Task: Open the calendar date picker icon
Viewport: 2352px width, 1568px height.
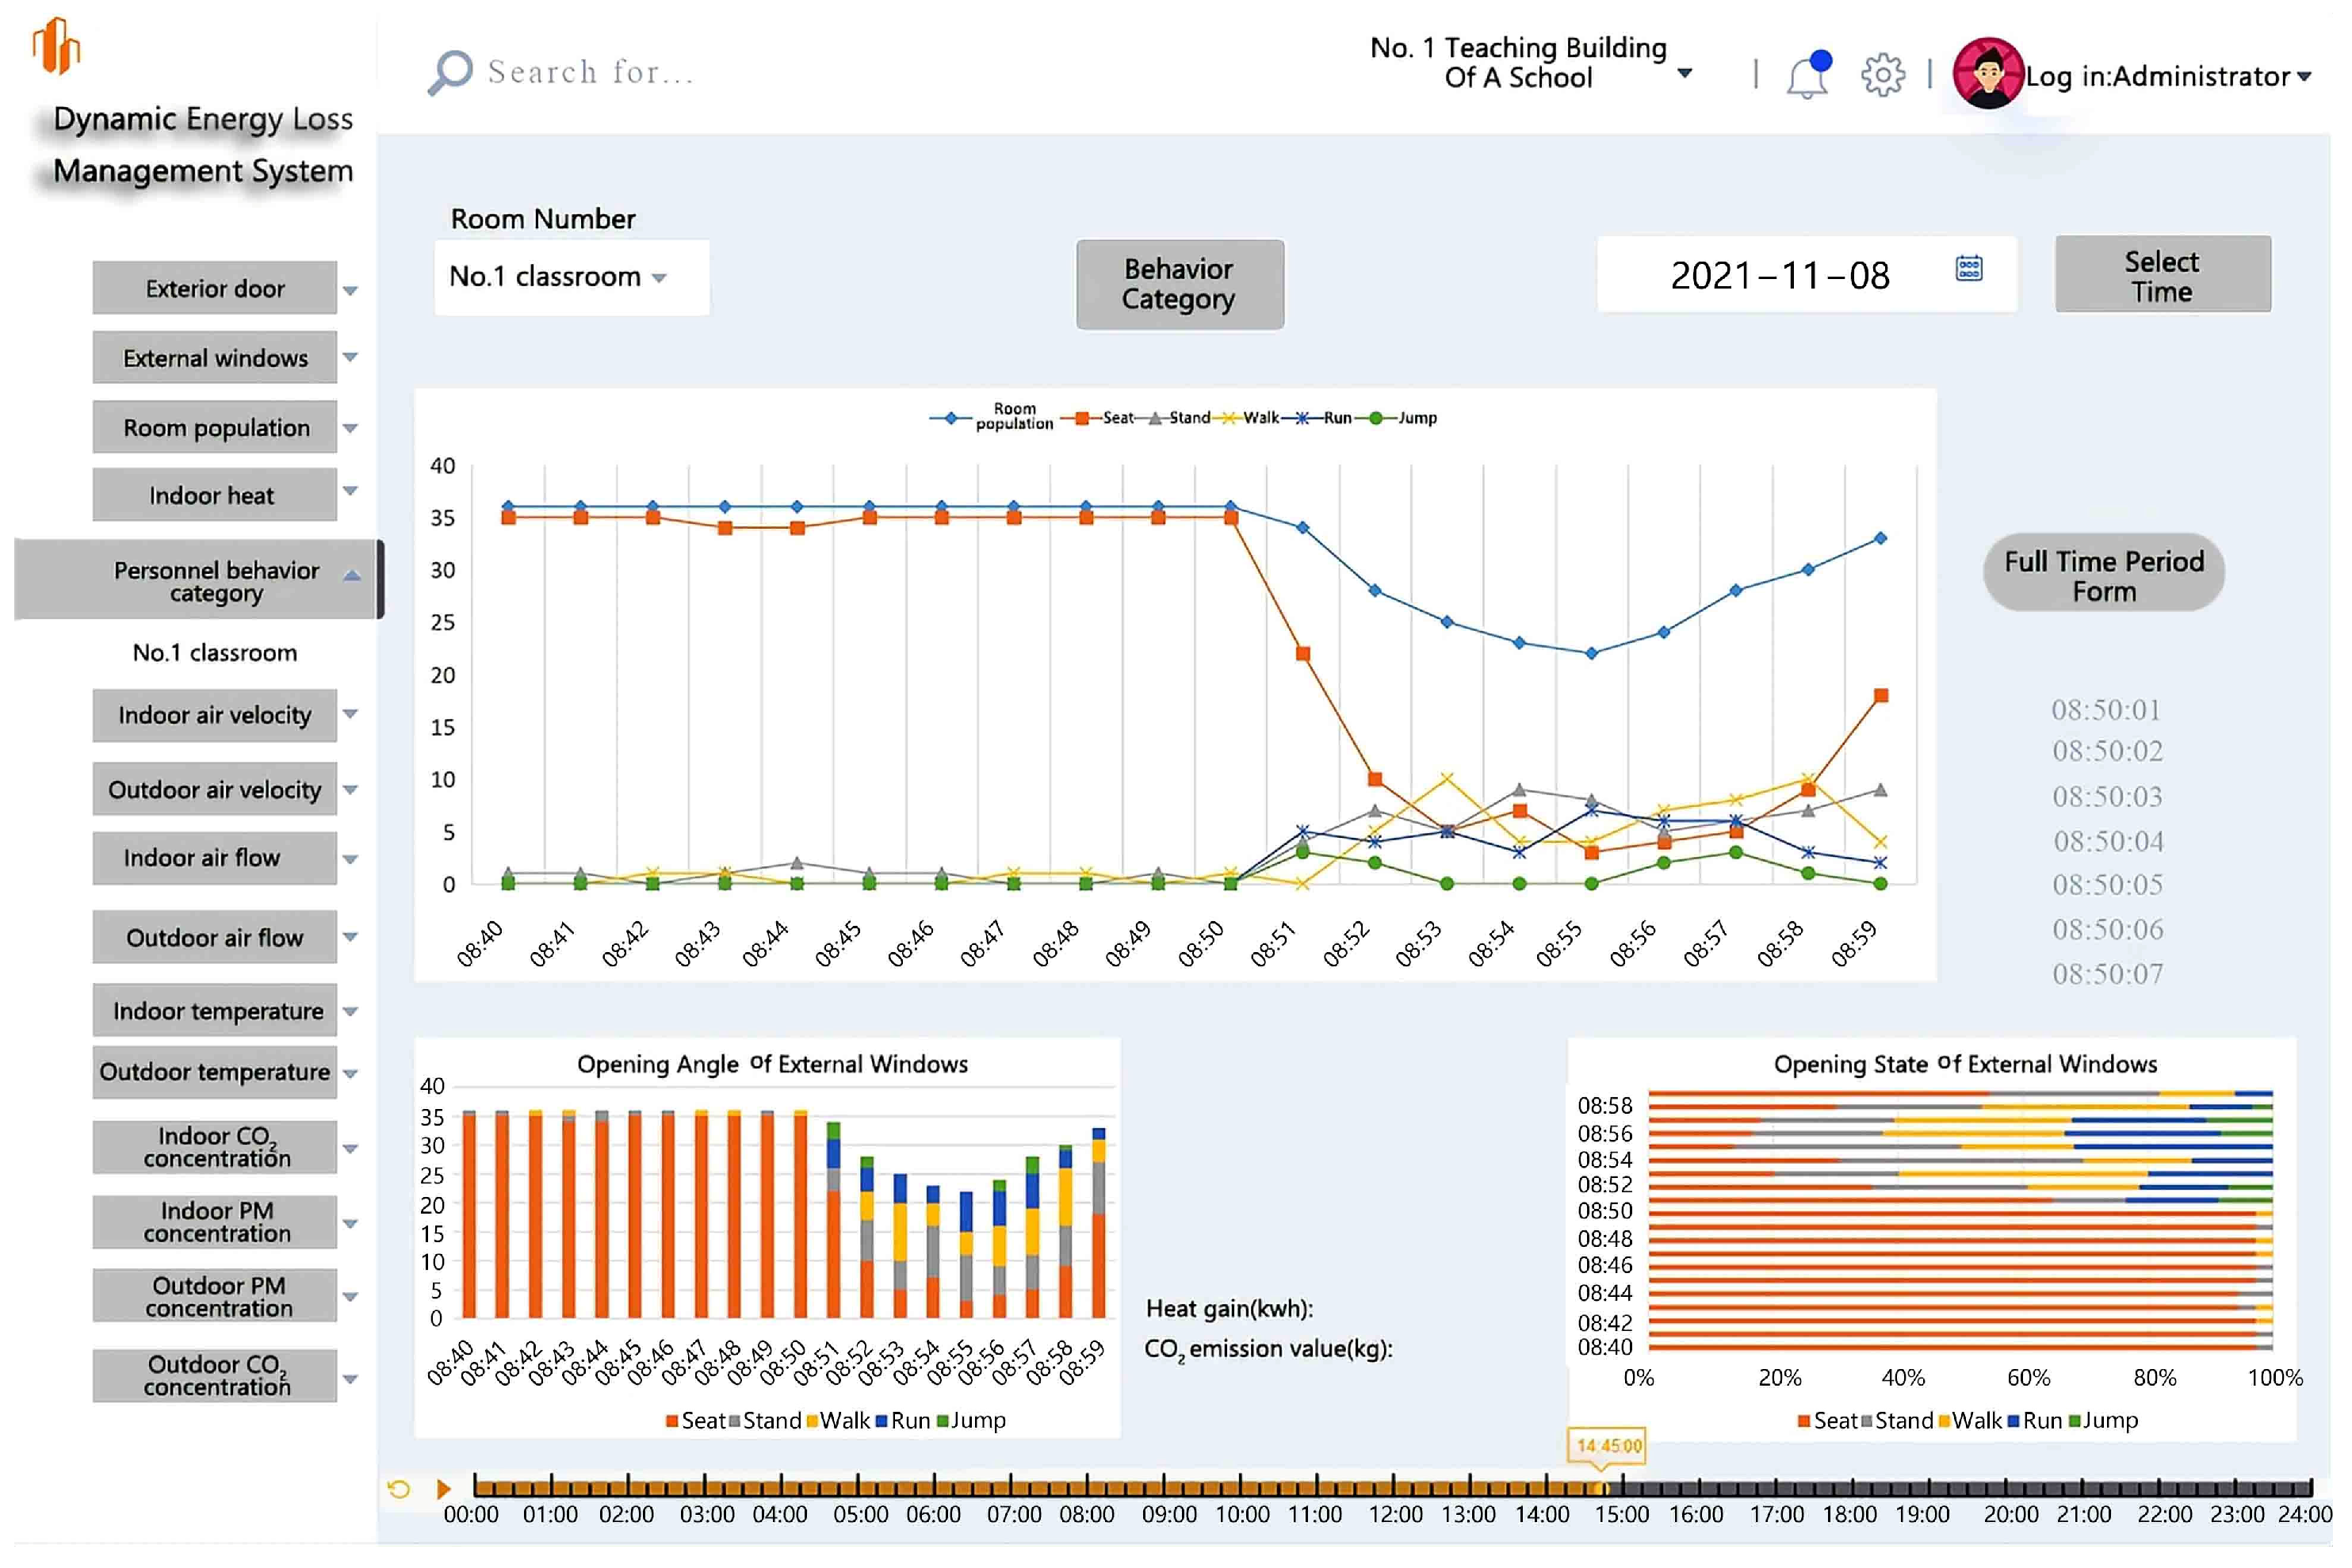Action: pyautogui.click(x=1968, y=269)
